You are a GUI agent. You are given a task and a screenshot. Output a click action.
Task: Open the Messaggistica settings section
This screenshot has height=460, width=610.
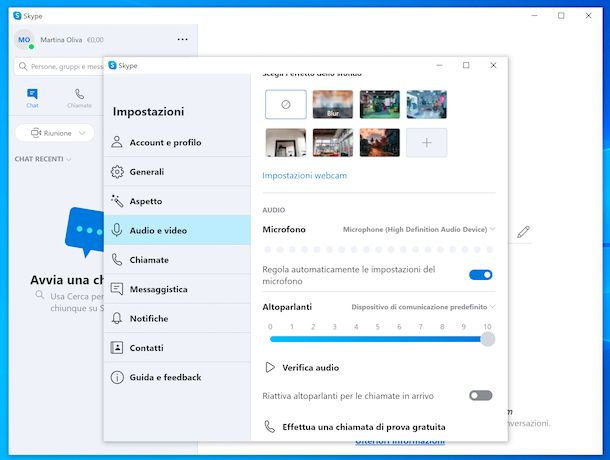(177, 289)
